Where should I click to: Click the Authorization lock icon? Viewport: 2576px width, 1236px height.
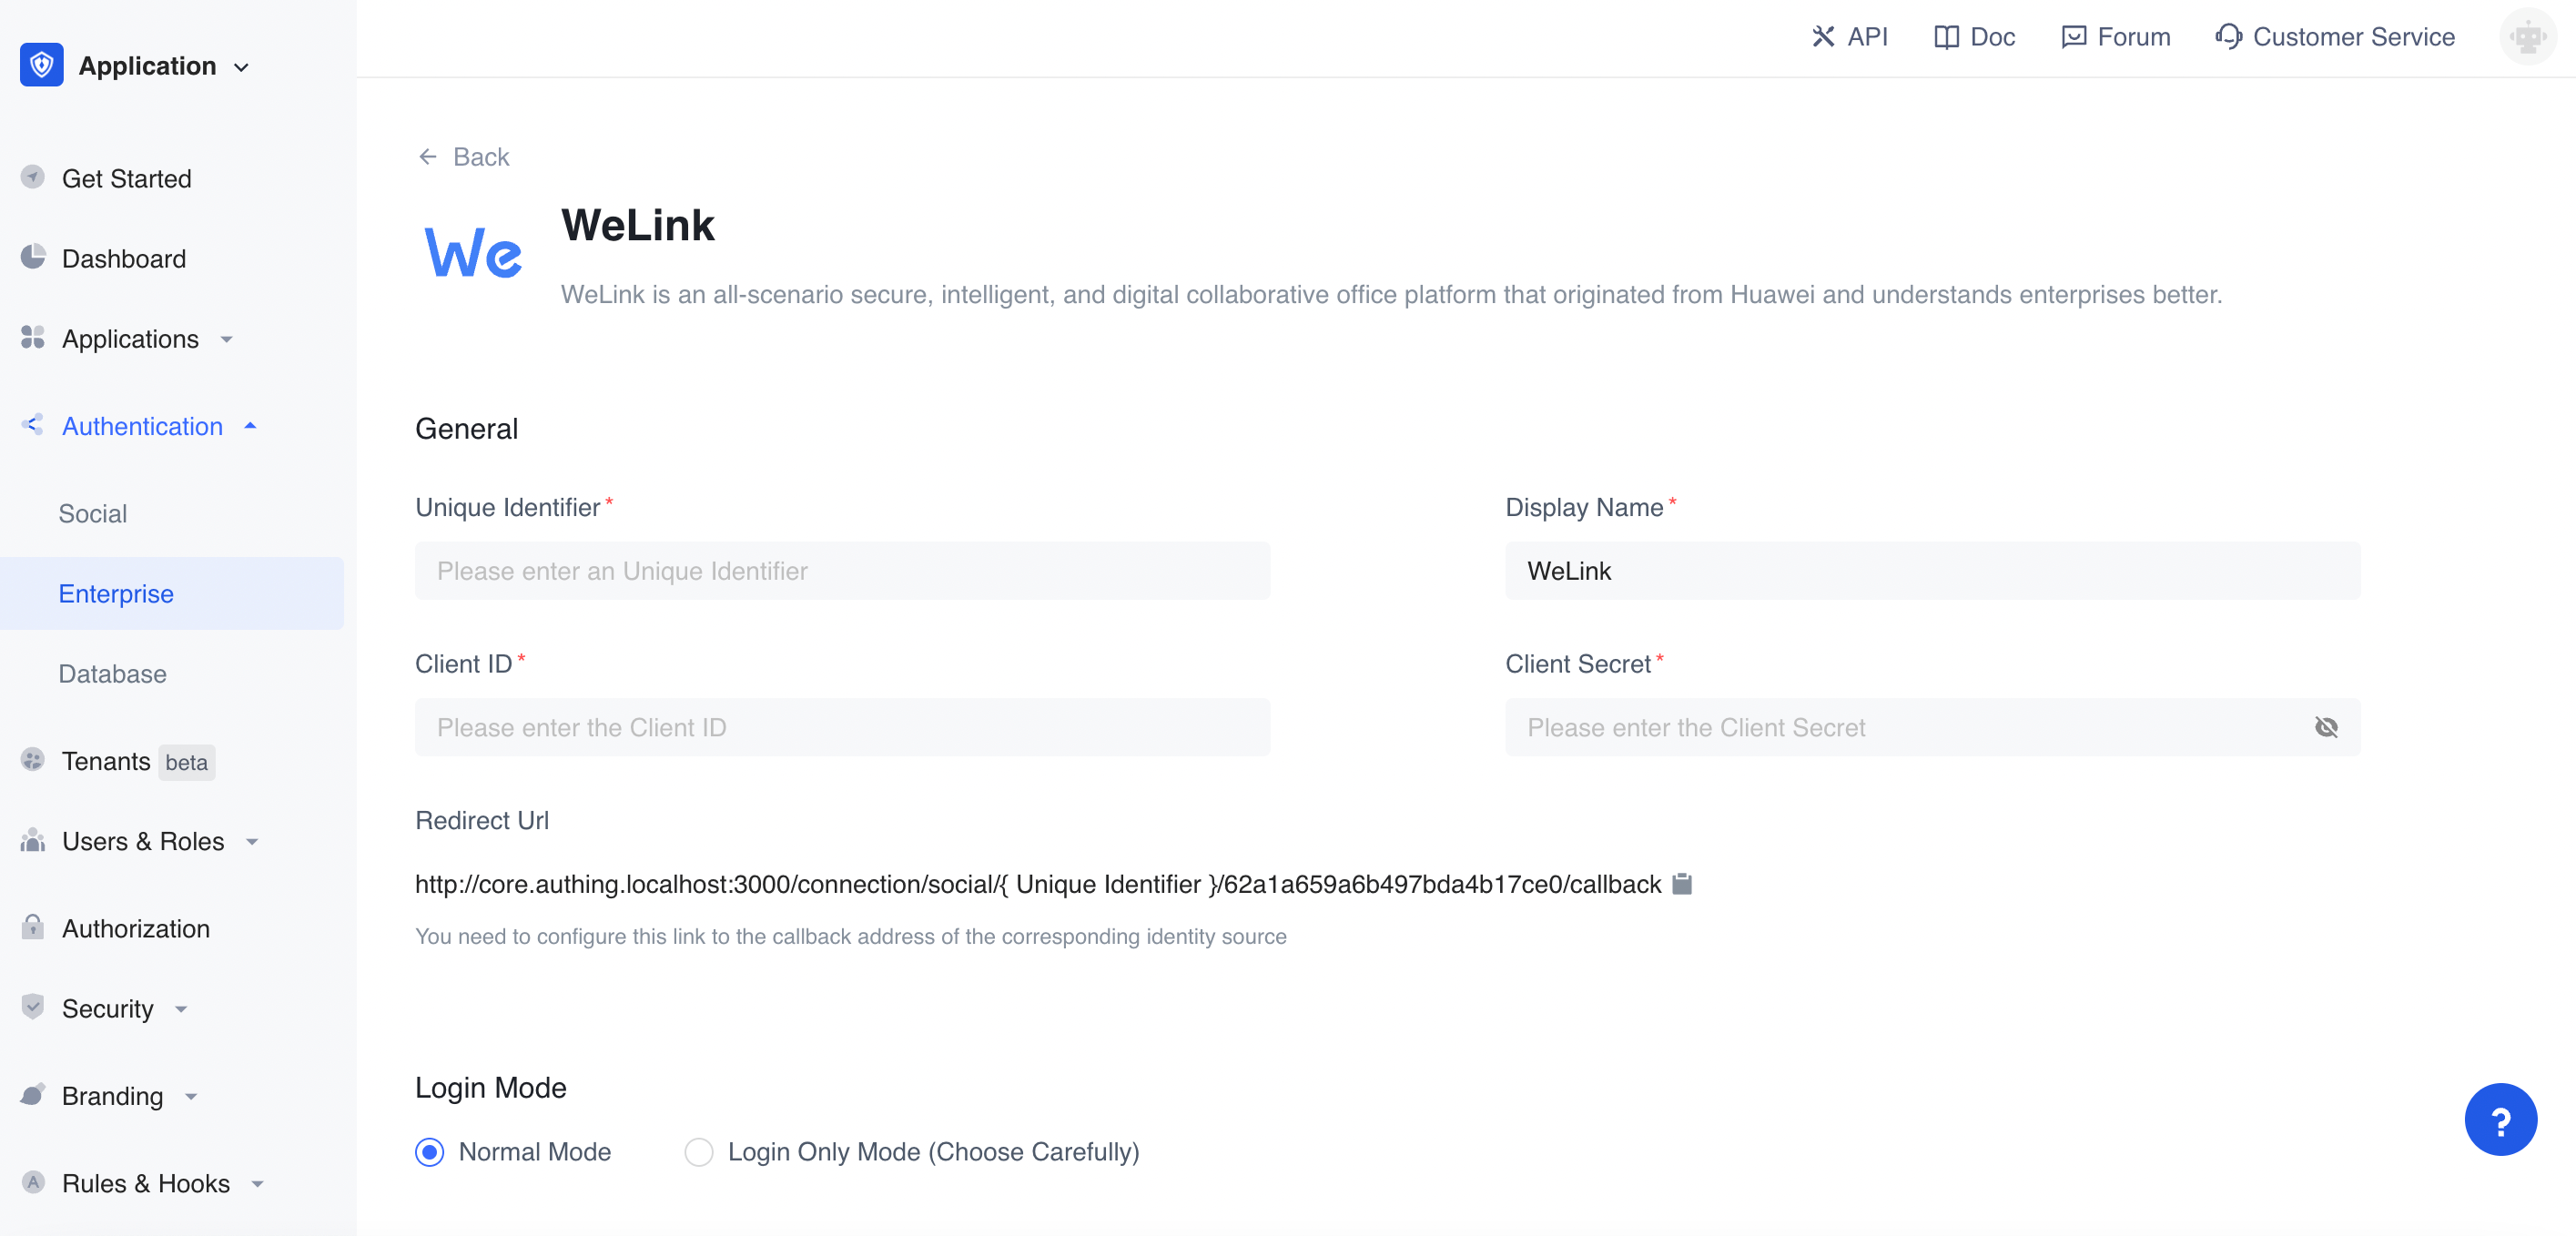33,928
